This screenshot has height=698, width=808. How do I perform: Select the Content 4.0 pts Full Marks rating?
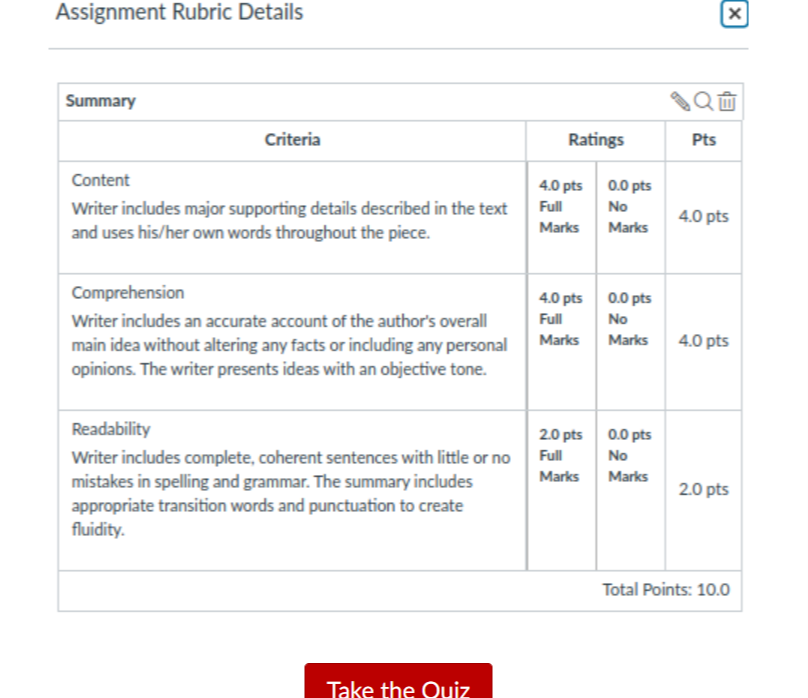561,217
